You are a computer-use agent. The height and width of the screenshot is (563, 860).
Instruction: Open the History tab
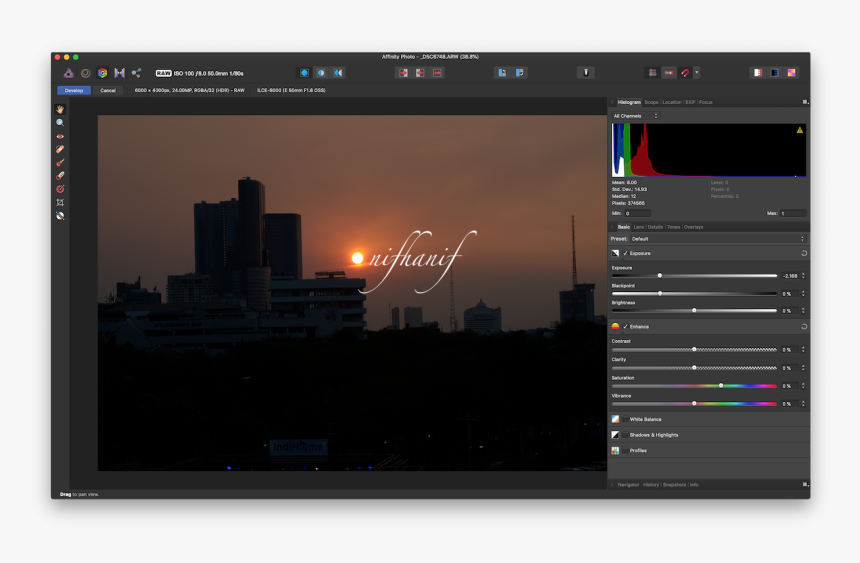click(651, 485)
